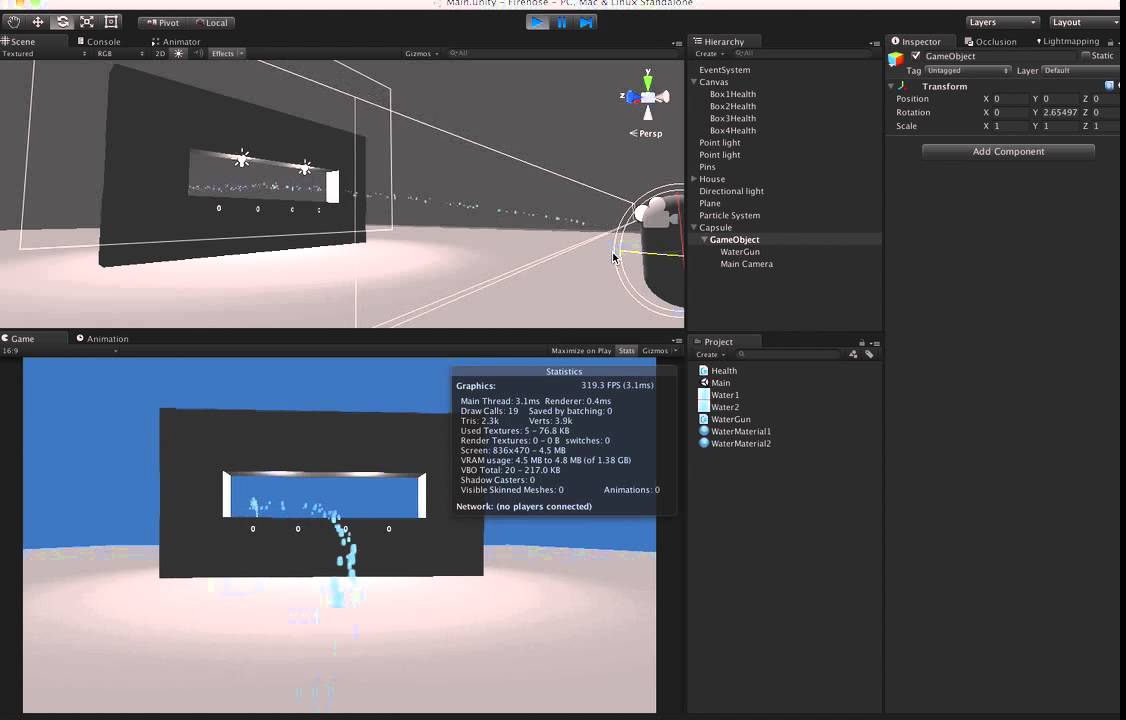Select the Water1 texture asset
The image size is (1126, 720).
click(719, 396)
